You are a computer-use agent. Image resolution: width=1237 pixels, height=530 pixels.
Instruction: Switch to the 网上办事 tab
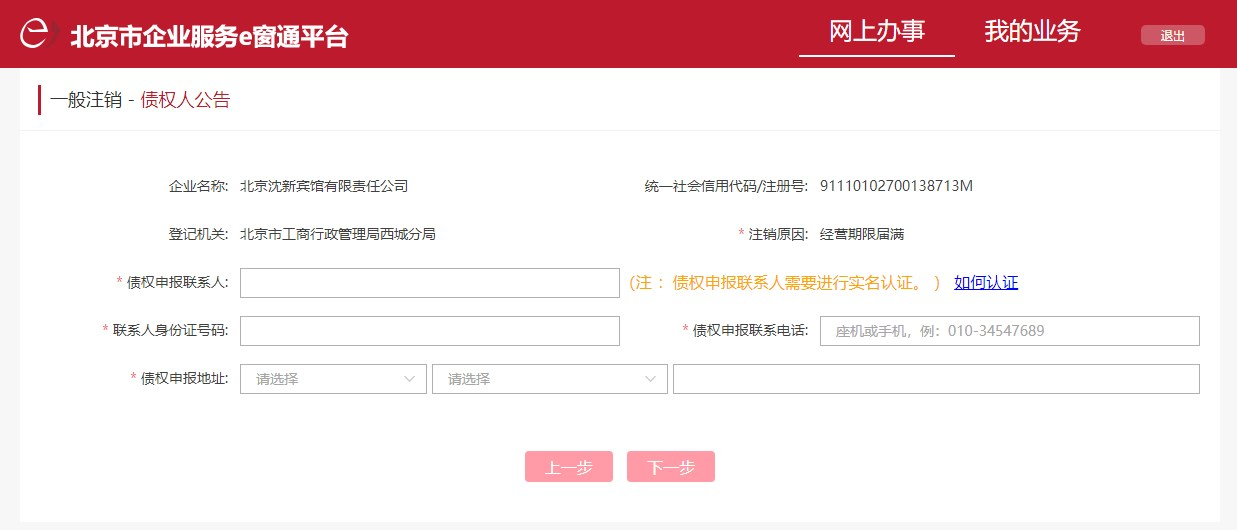tap(876, 32)
